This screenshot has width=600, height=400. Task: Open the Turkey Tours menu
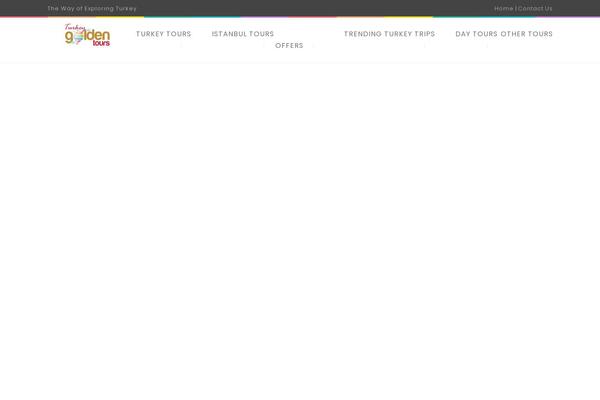point(163,34)
